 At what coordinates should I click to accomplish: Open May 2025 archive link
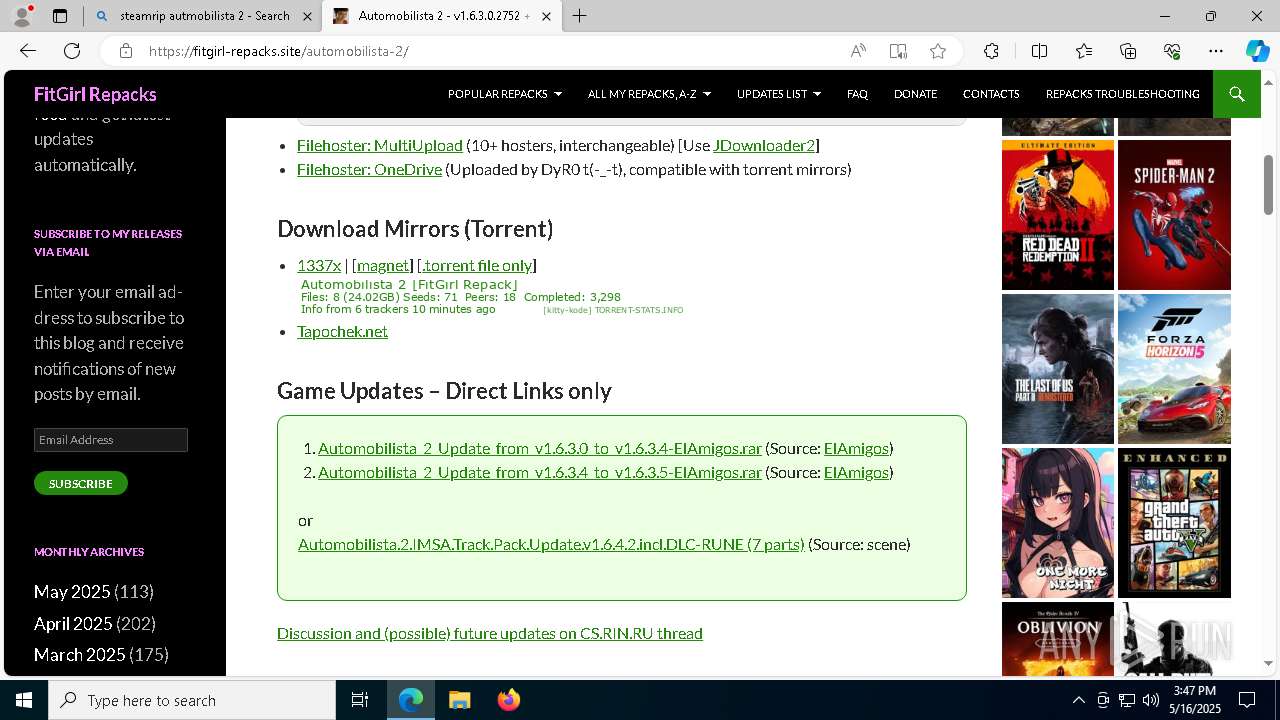pos(72,592)
